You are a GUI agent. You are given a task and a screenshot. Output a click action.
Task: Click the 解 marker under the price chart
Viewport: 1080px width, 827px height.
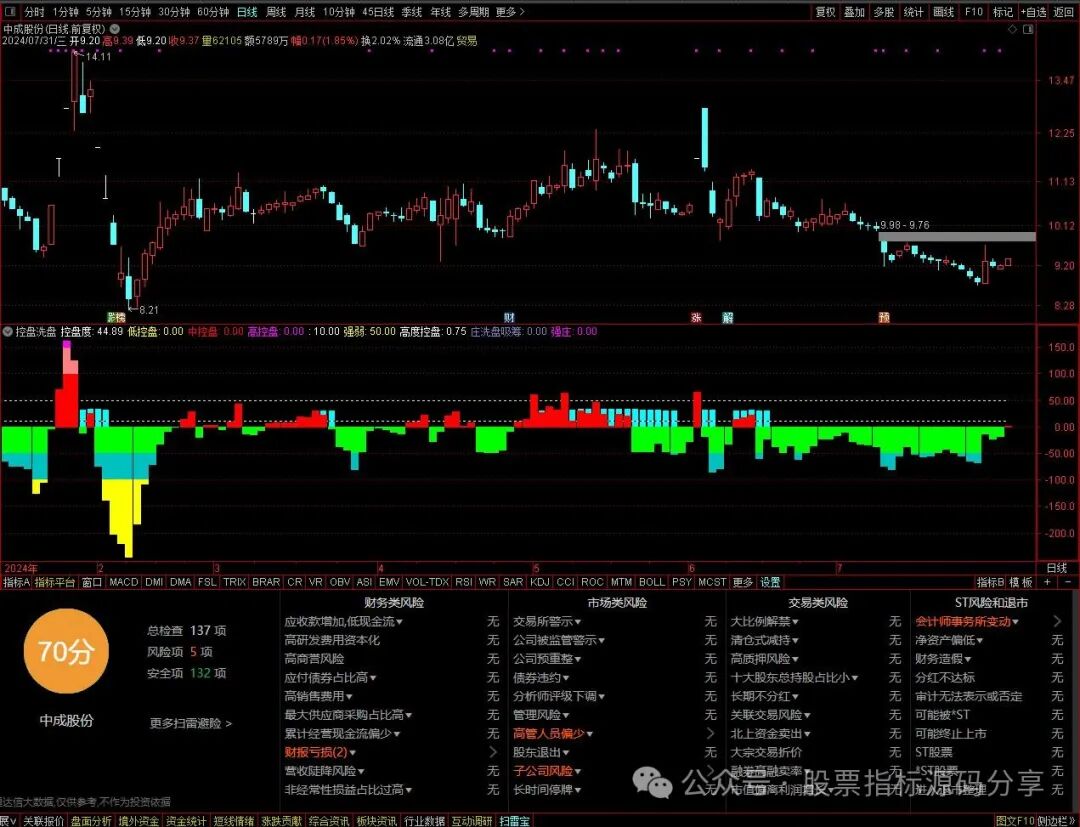(727, 317)
